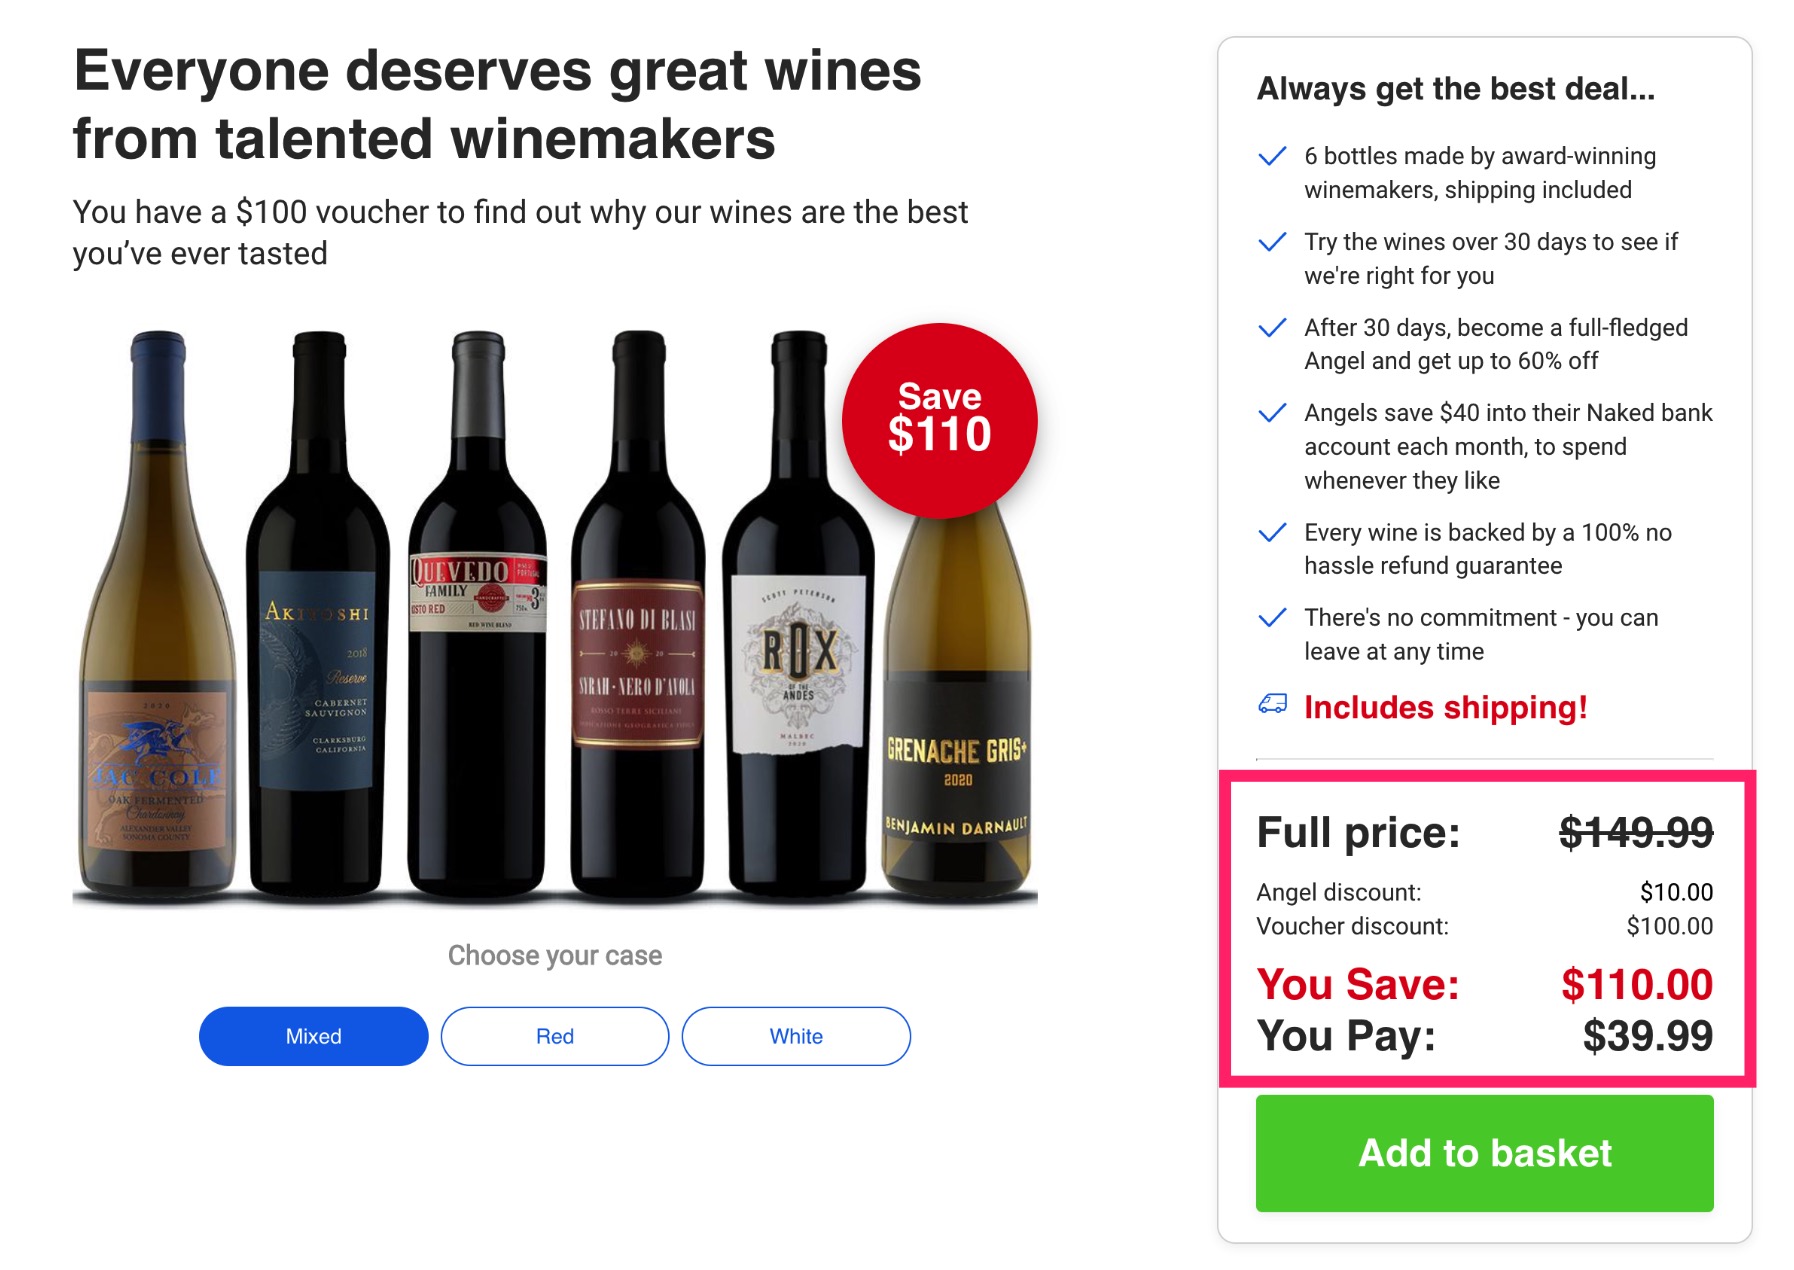Click the checkmark next to 30-day trial bullet
This screenshot has height=1270, width=1794.
click(1272, 241)
